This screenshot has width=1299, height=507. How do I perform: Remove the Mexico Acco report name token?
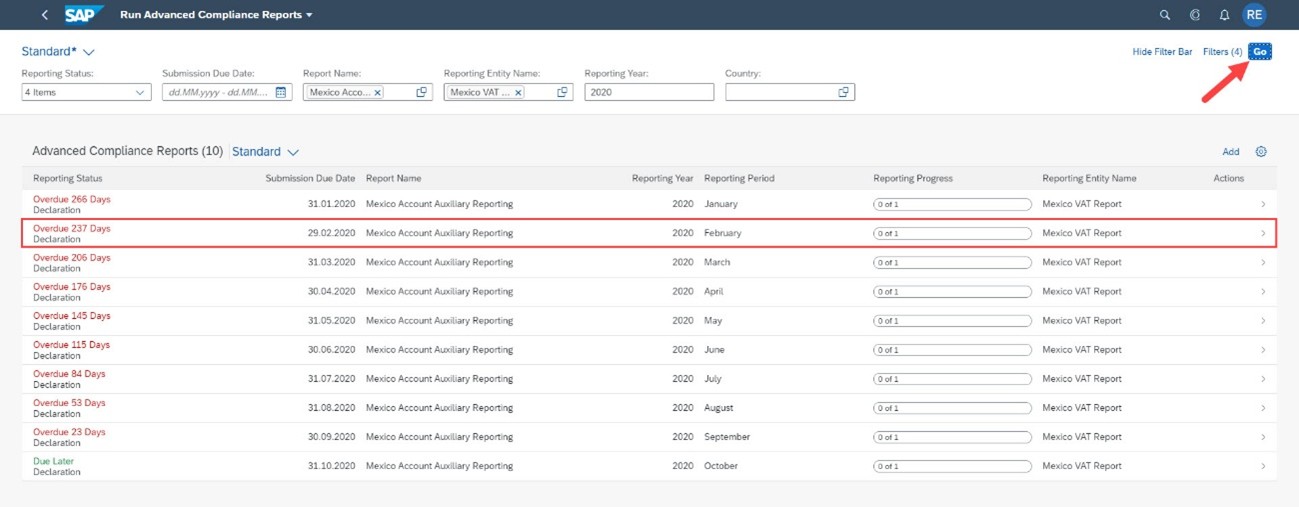coord(377,92)
